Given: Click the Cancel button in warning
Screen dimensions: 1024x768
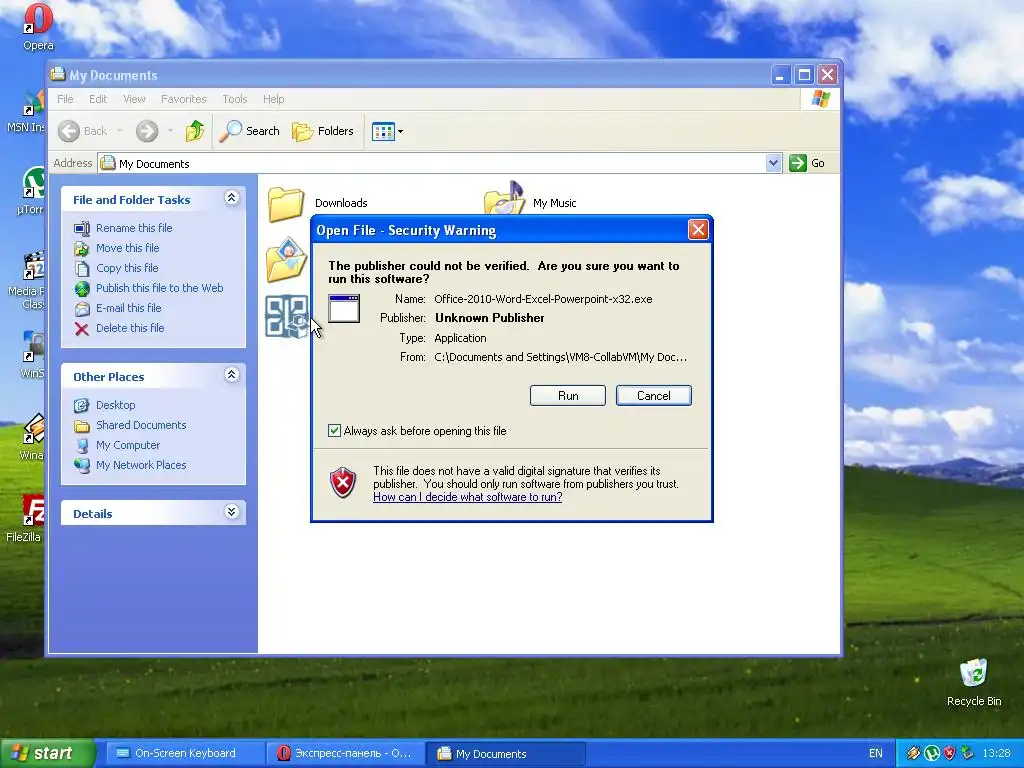Looking at the screenshot, I should tap(654, 396).
